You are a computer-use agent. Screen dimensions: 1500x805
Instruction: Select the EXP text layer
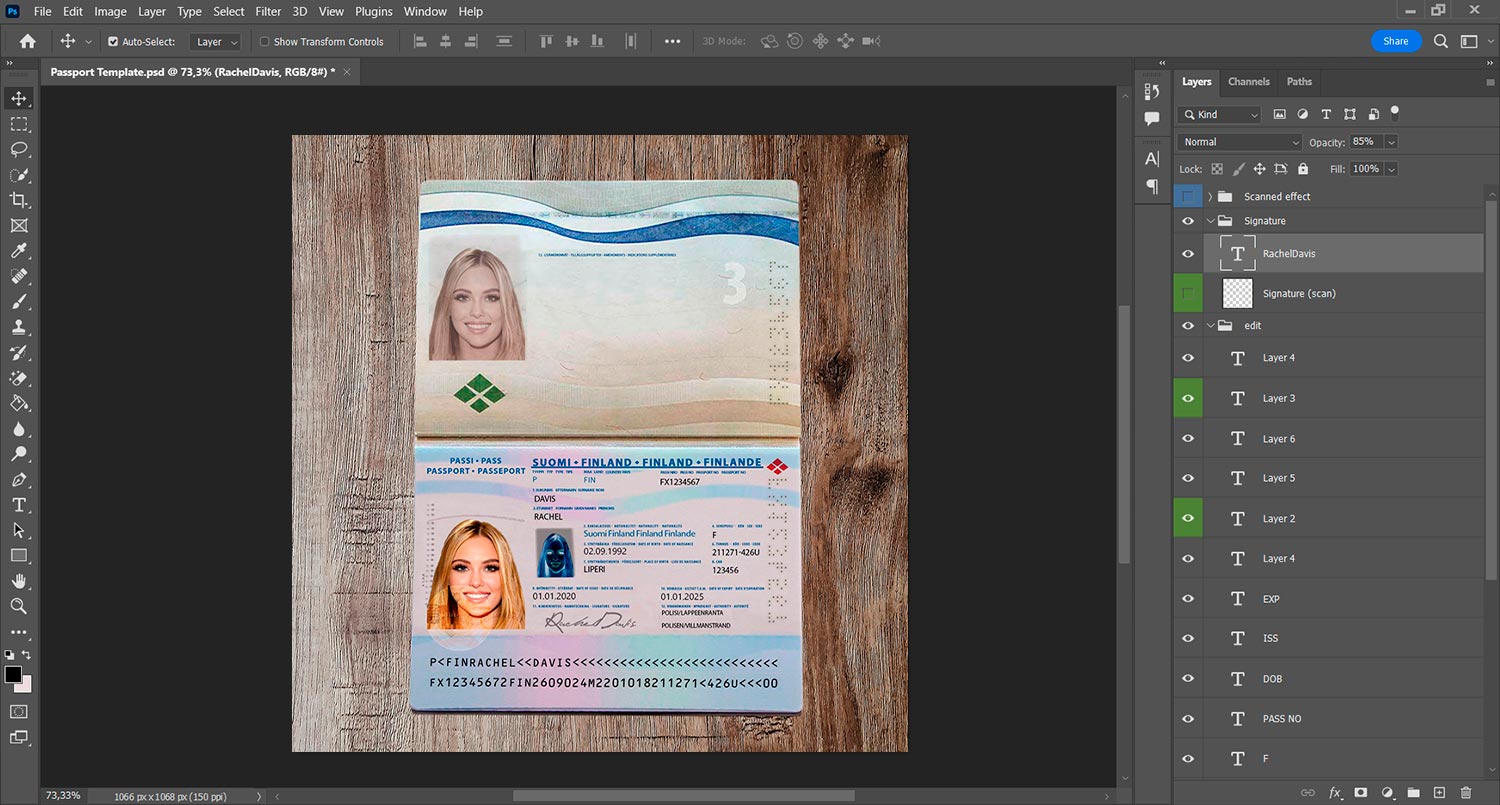(x=1270, y=599)
